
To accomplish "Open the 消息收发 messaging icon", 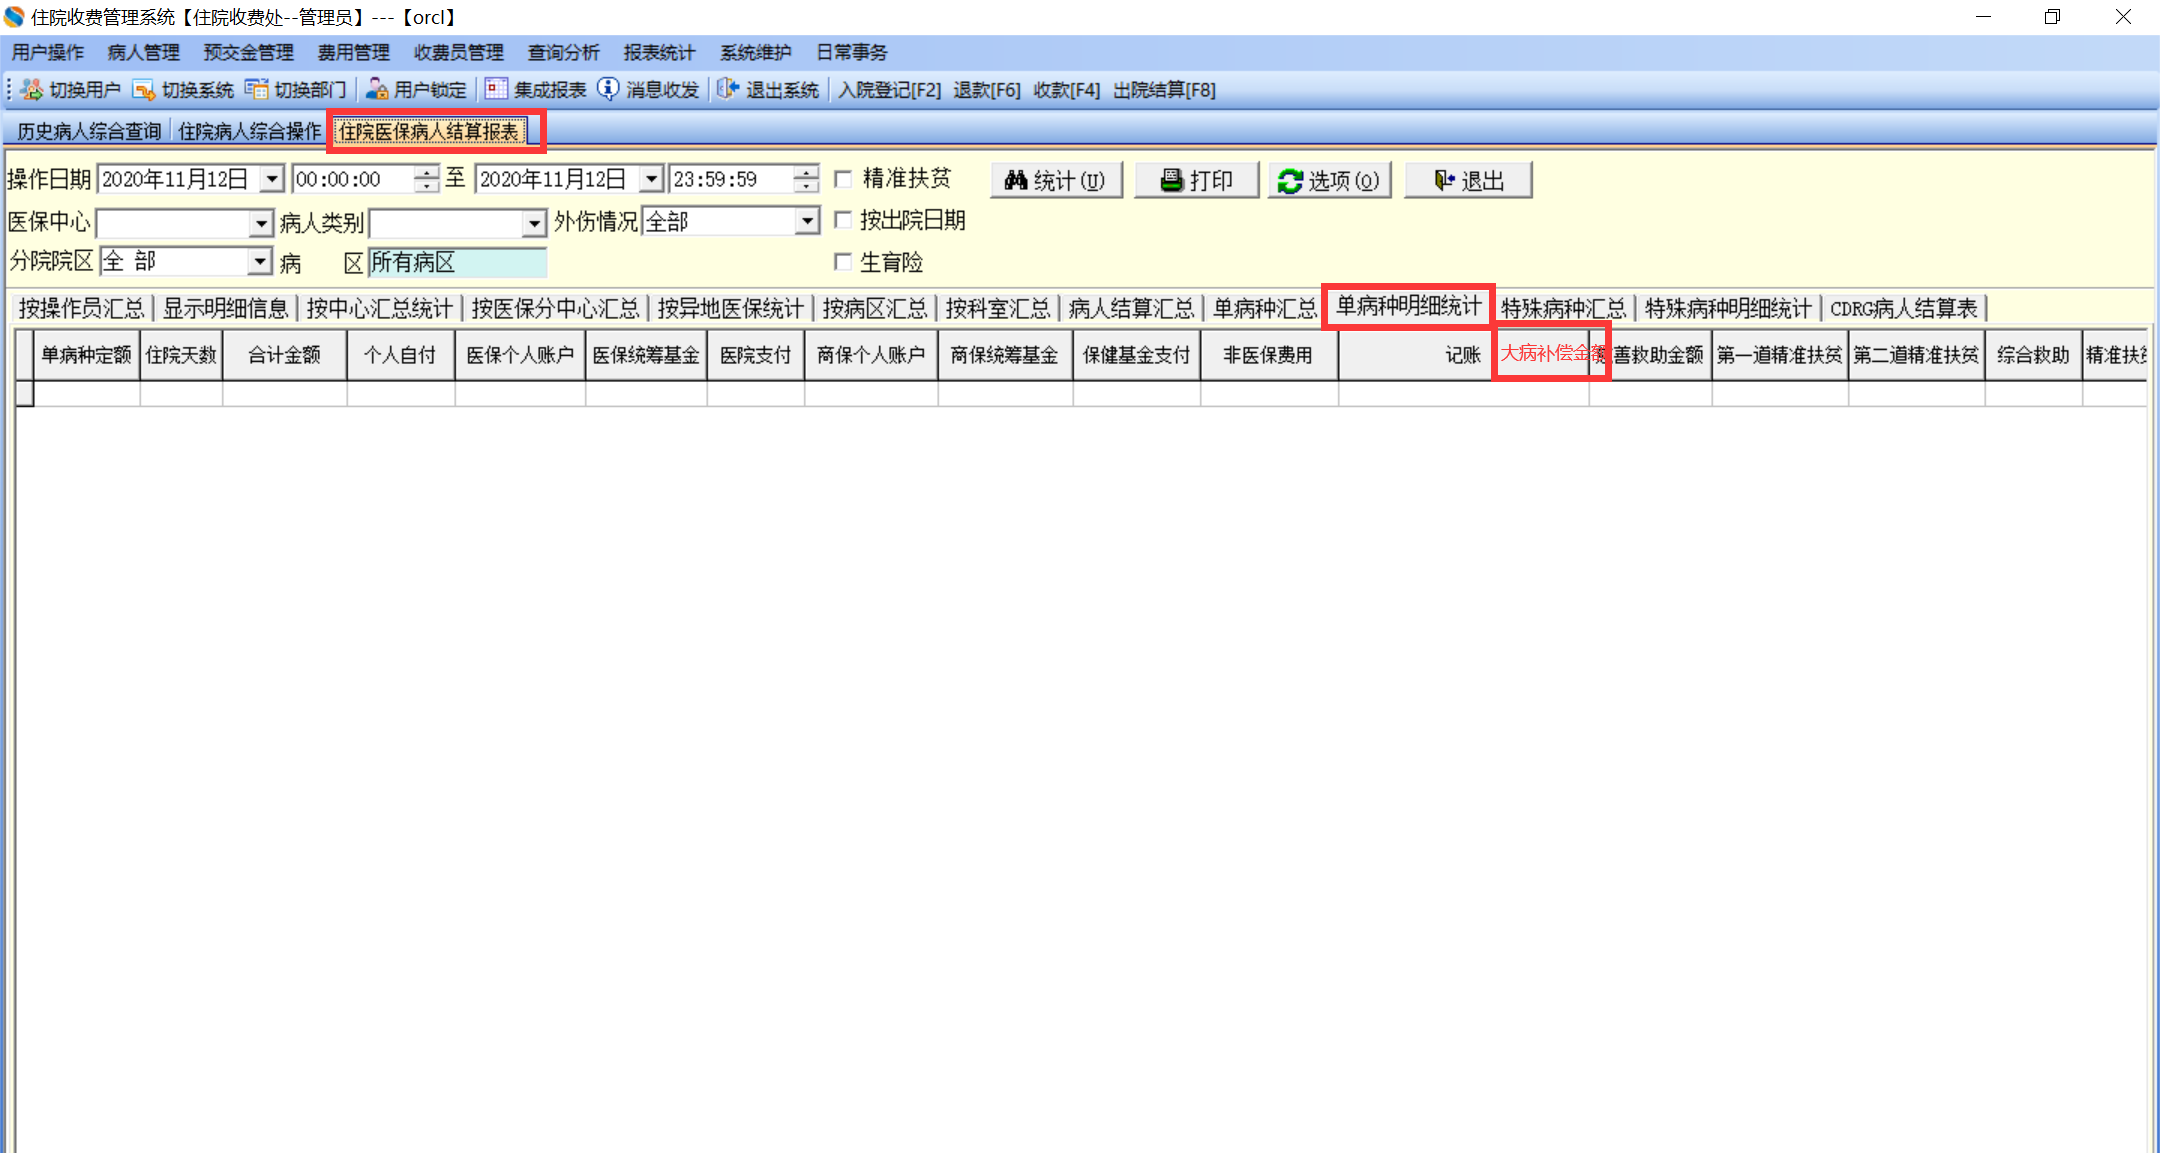I will point(608,90).
